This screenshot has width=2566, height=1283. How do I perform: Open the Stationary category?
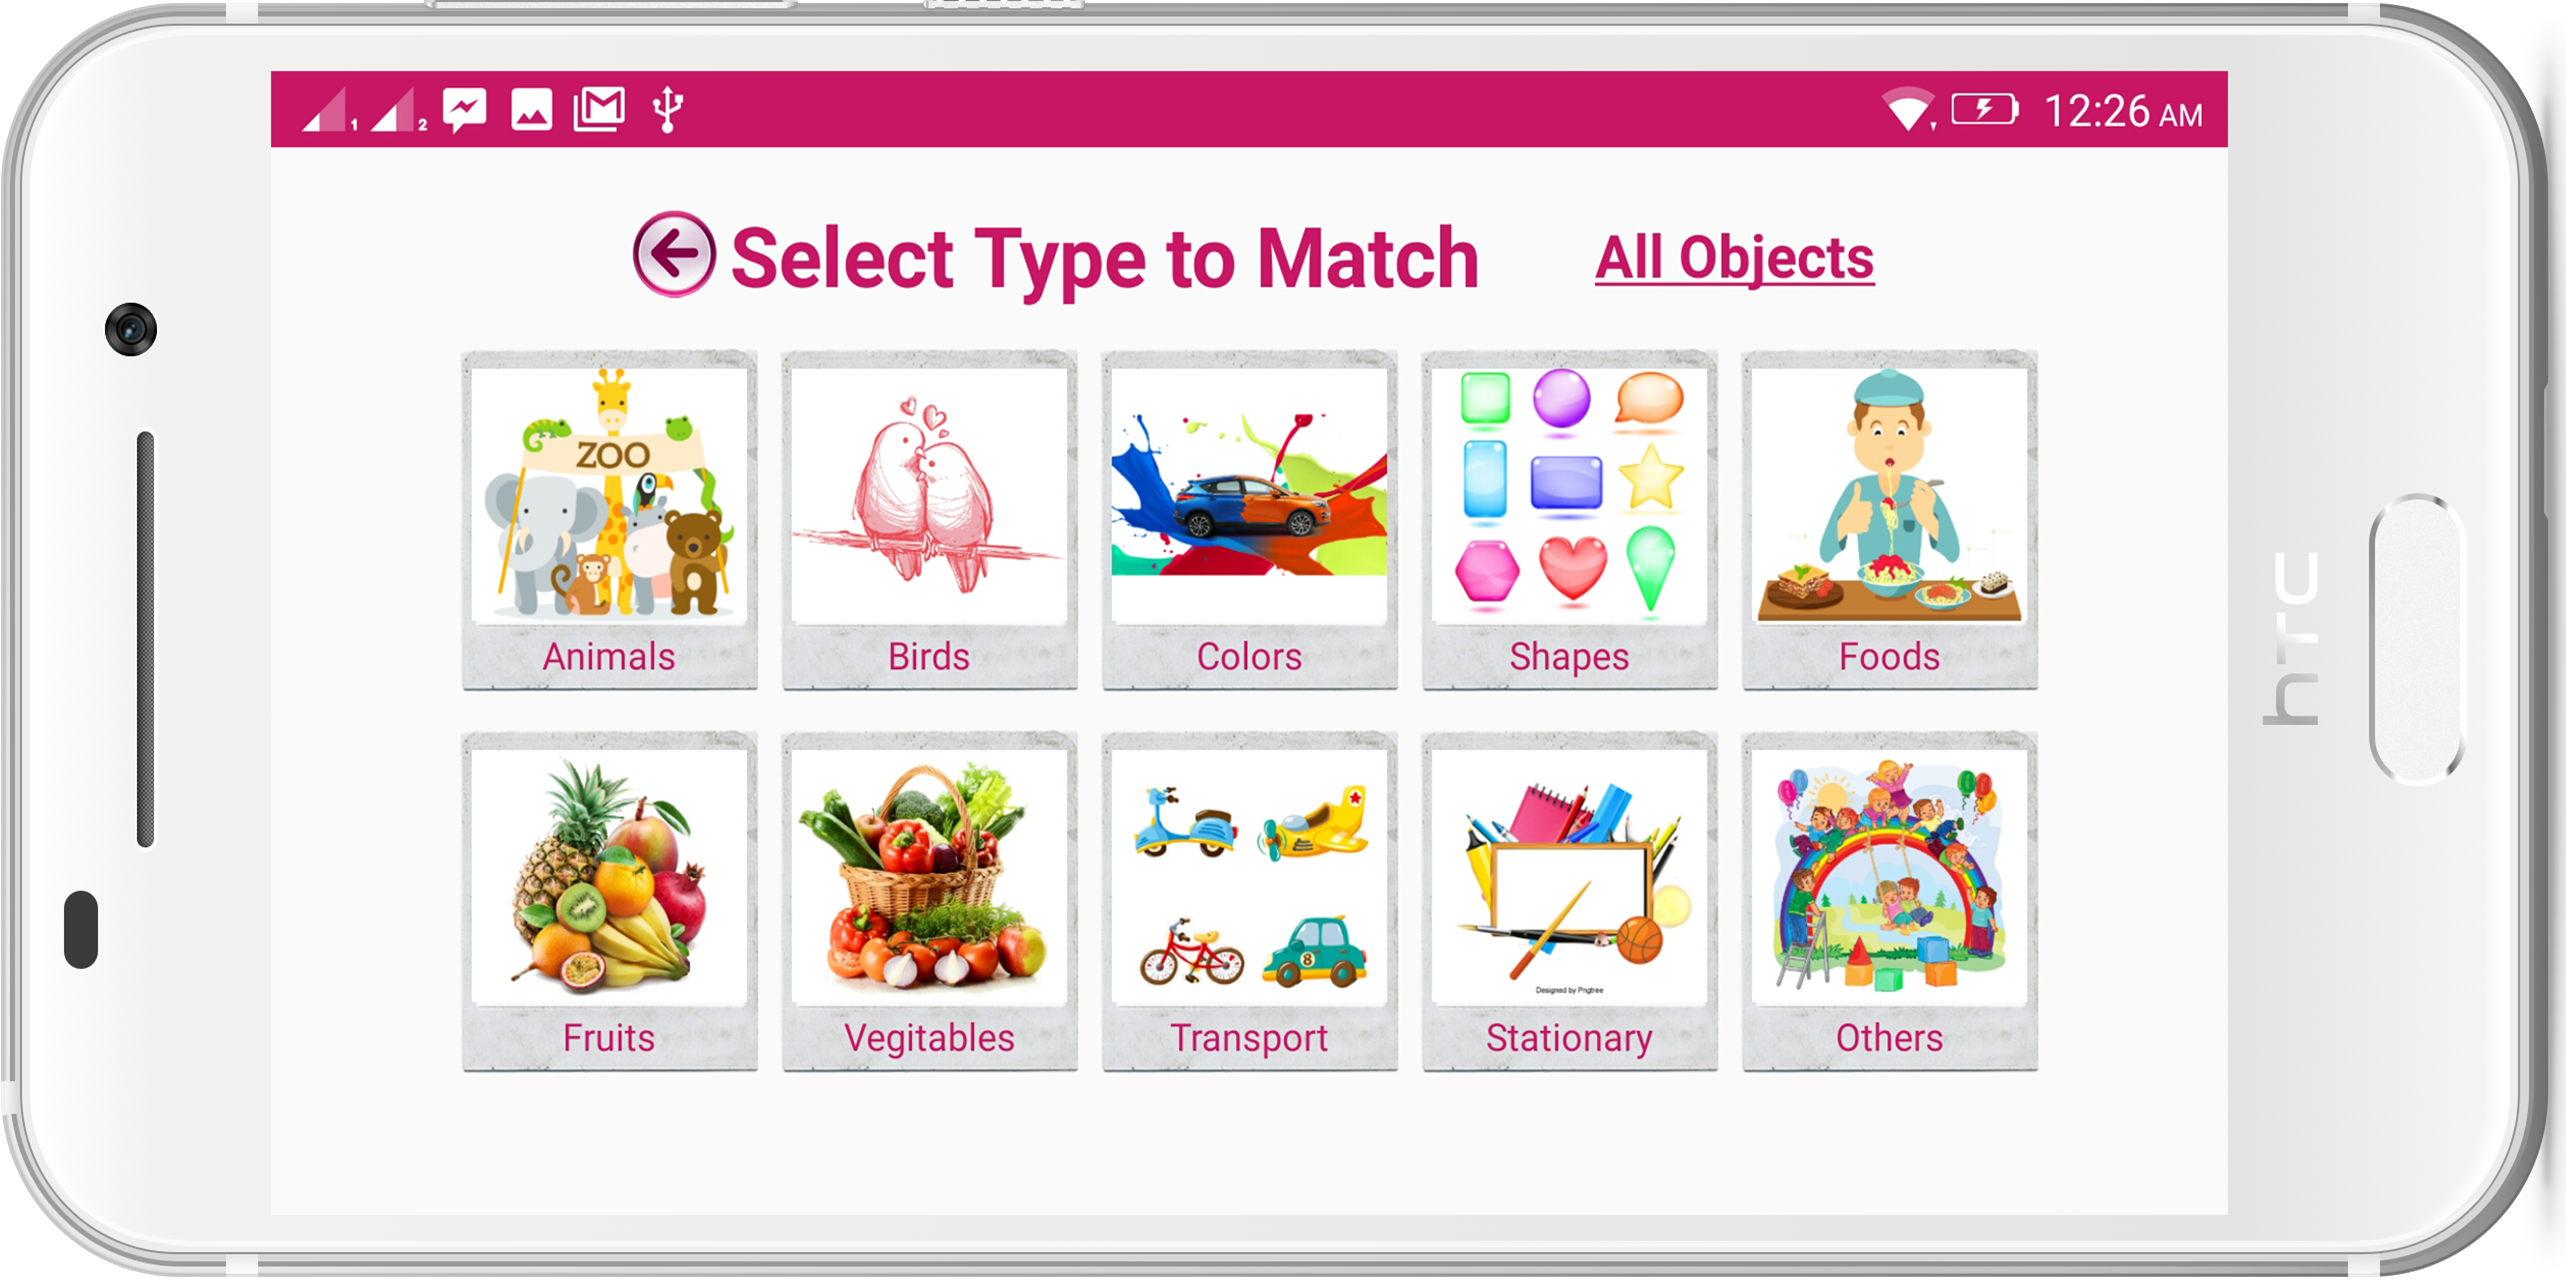[x=1569, y=902]
